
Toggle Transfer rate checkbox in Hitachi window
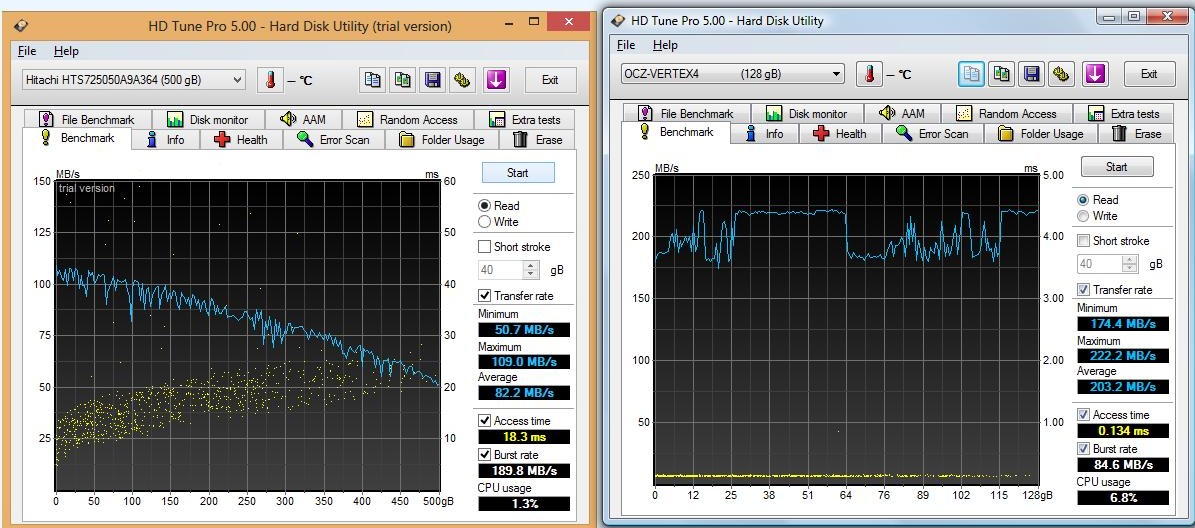tap(484, 296)
